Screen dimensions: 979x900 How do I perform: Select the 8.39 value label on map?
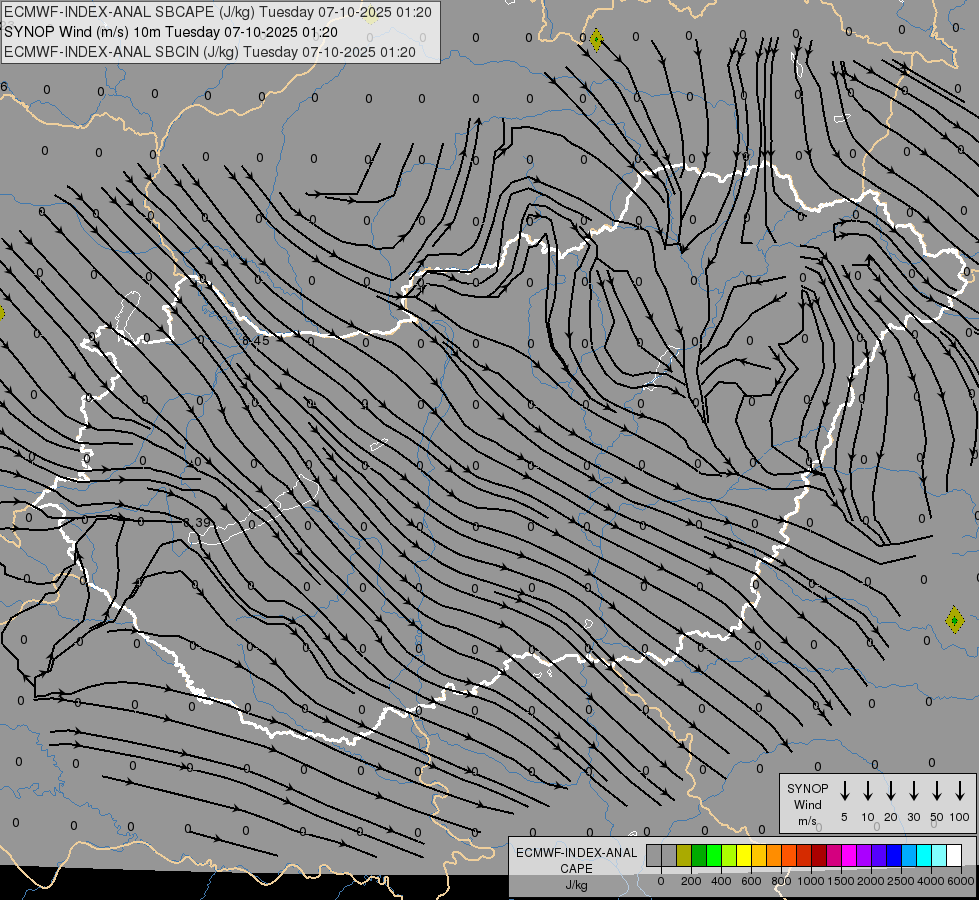197,523
